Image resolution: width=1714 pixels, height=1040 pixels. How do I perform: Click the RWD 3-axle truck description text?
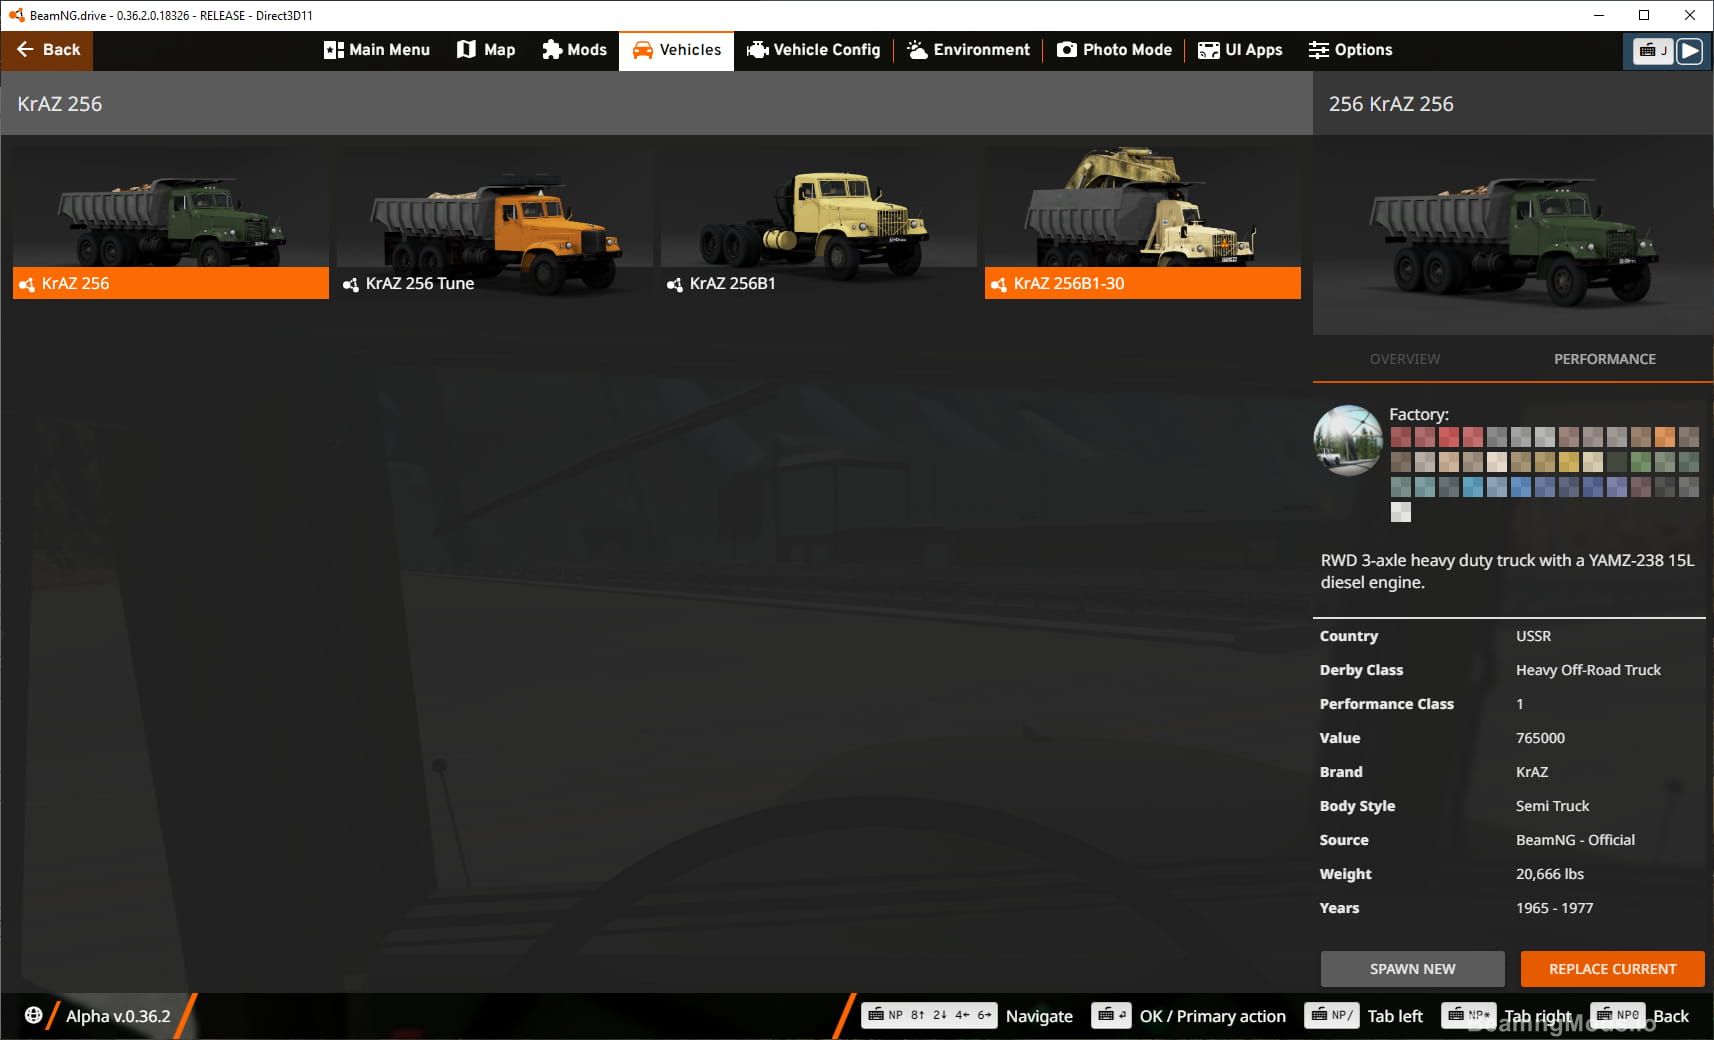pyautogui.click(x=1507, y=571)
